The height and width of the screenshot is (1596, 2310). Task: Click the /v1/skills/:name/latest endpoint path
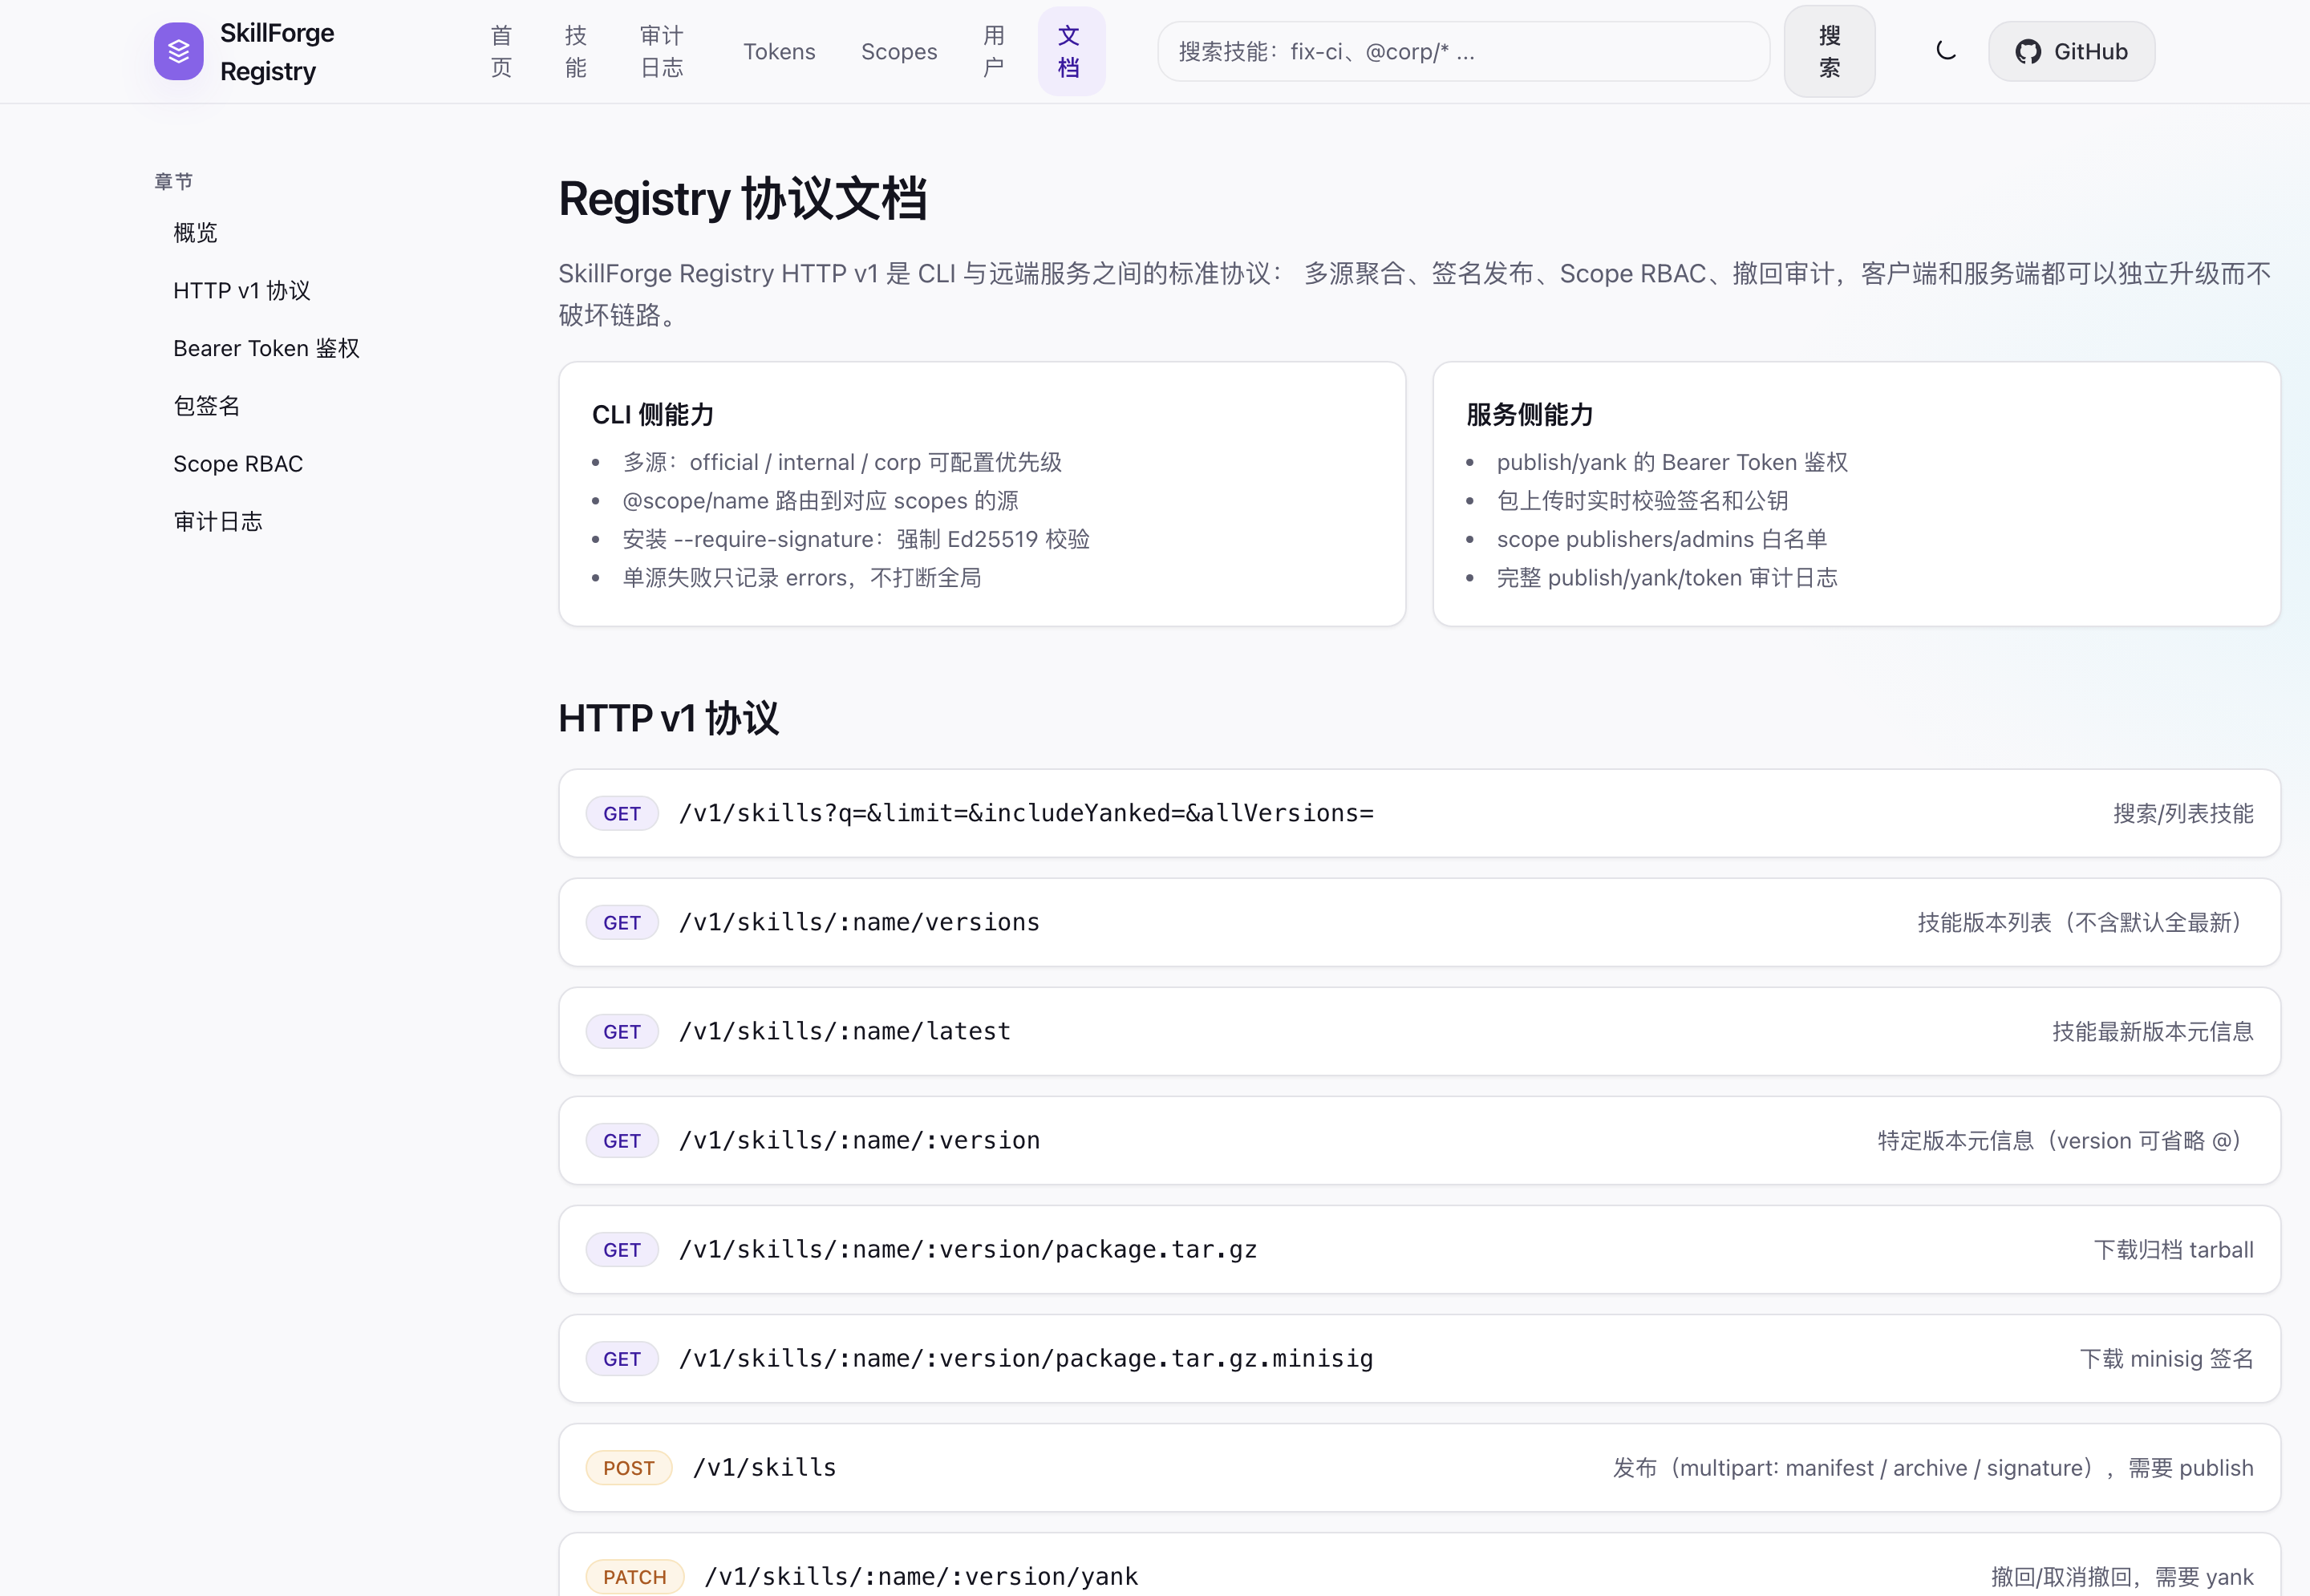(845, 1031)
